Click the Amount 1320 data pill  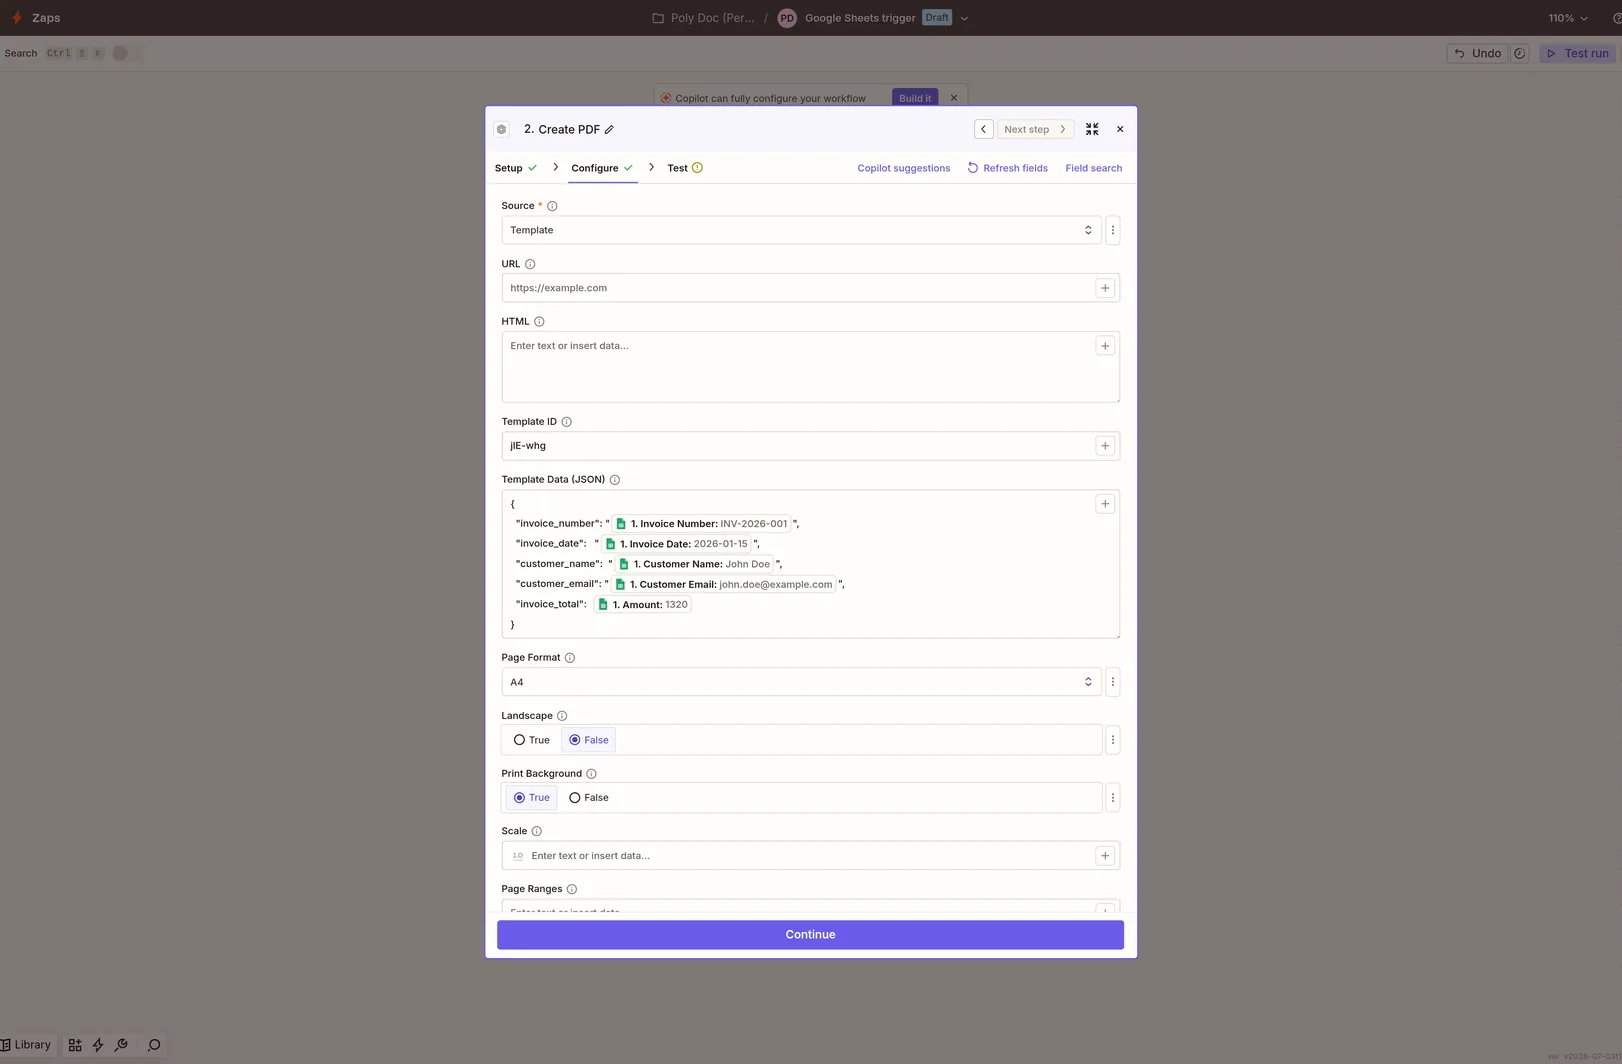pyautogui.click(x=642, y=605)
